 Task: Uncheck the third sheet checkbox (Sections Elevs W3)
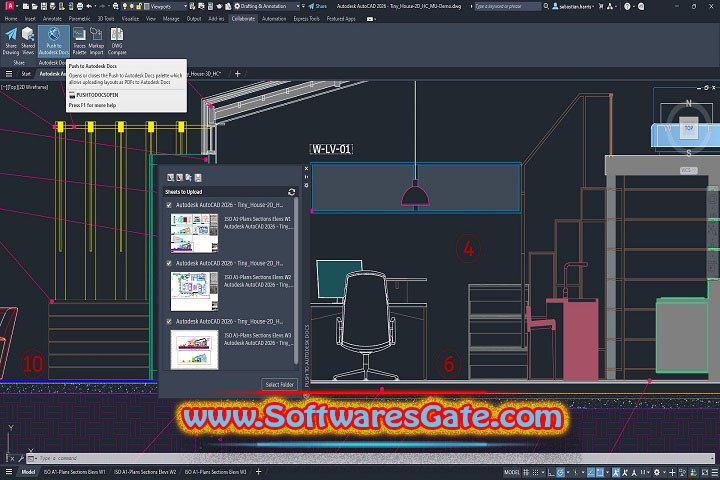click(x=169, y=322)
